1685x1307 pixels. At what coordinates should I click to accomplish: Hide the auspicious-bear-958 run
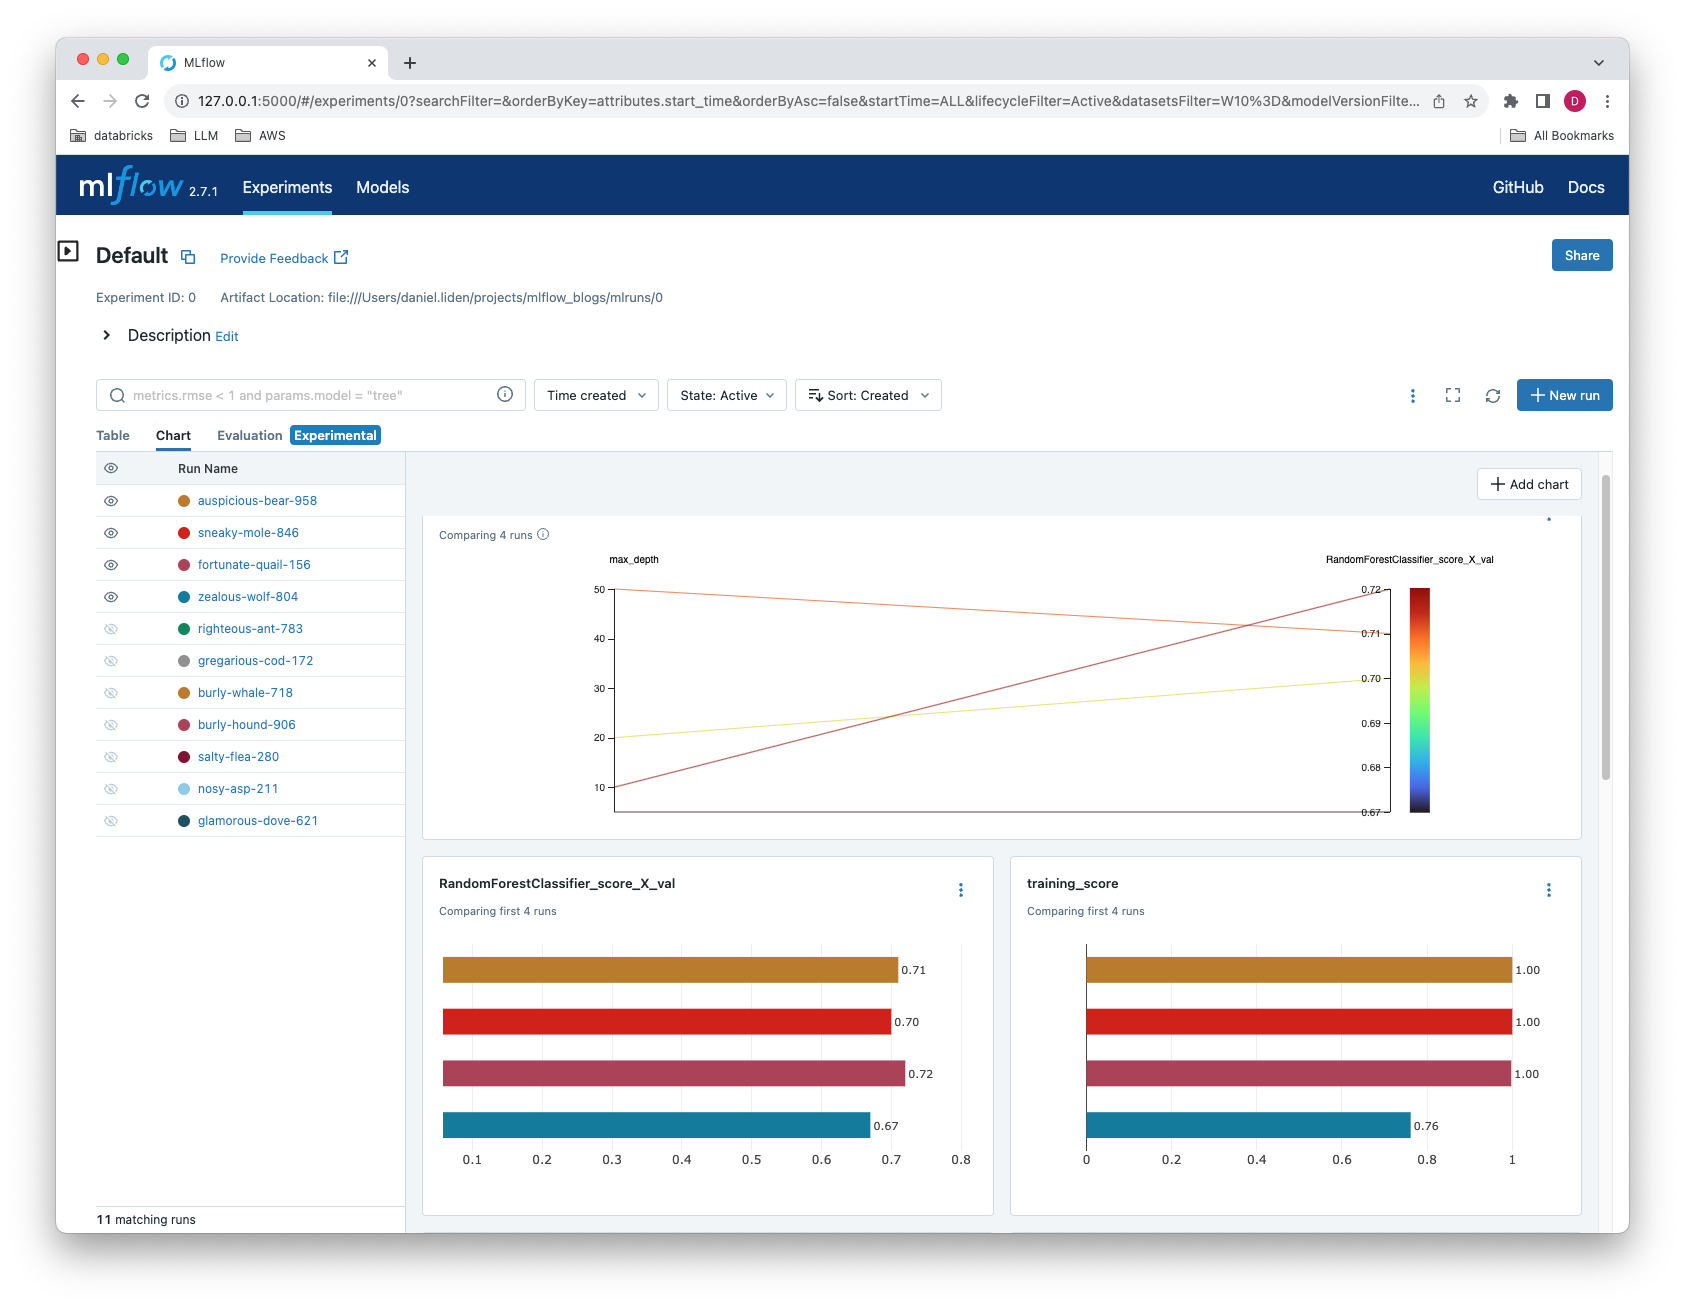(x=111, y=500)
